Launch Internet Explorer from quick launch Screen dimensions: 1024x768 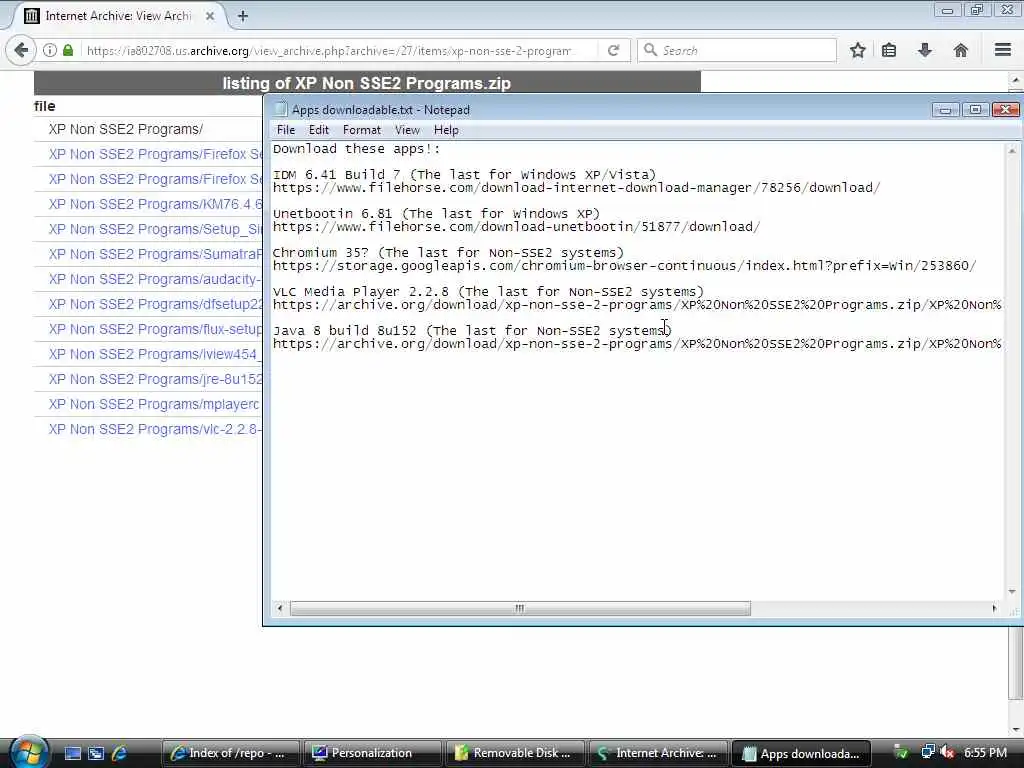[x=119, y=753]
